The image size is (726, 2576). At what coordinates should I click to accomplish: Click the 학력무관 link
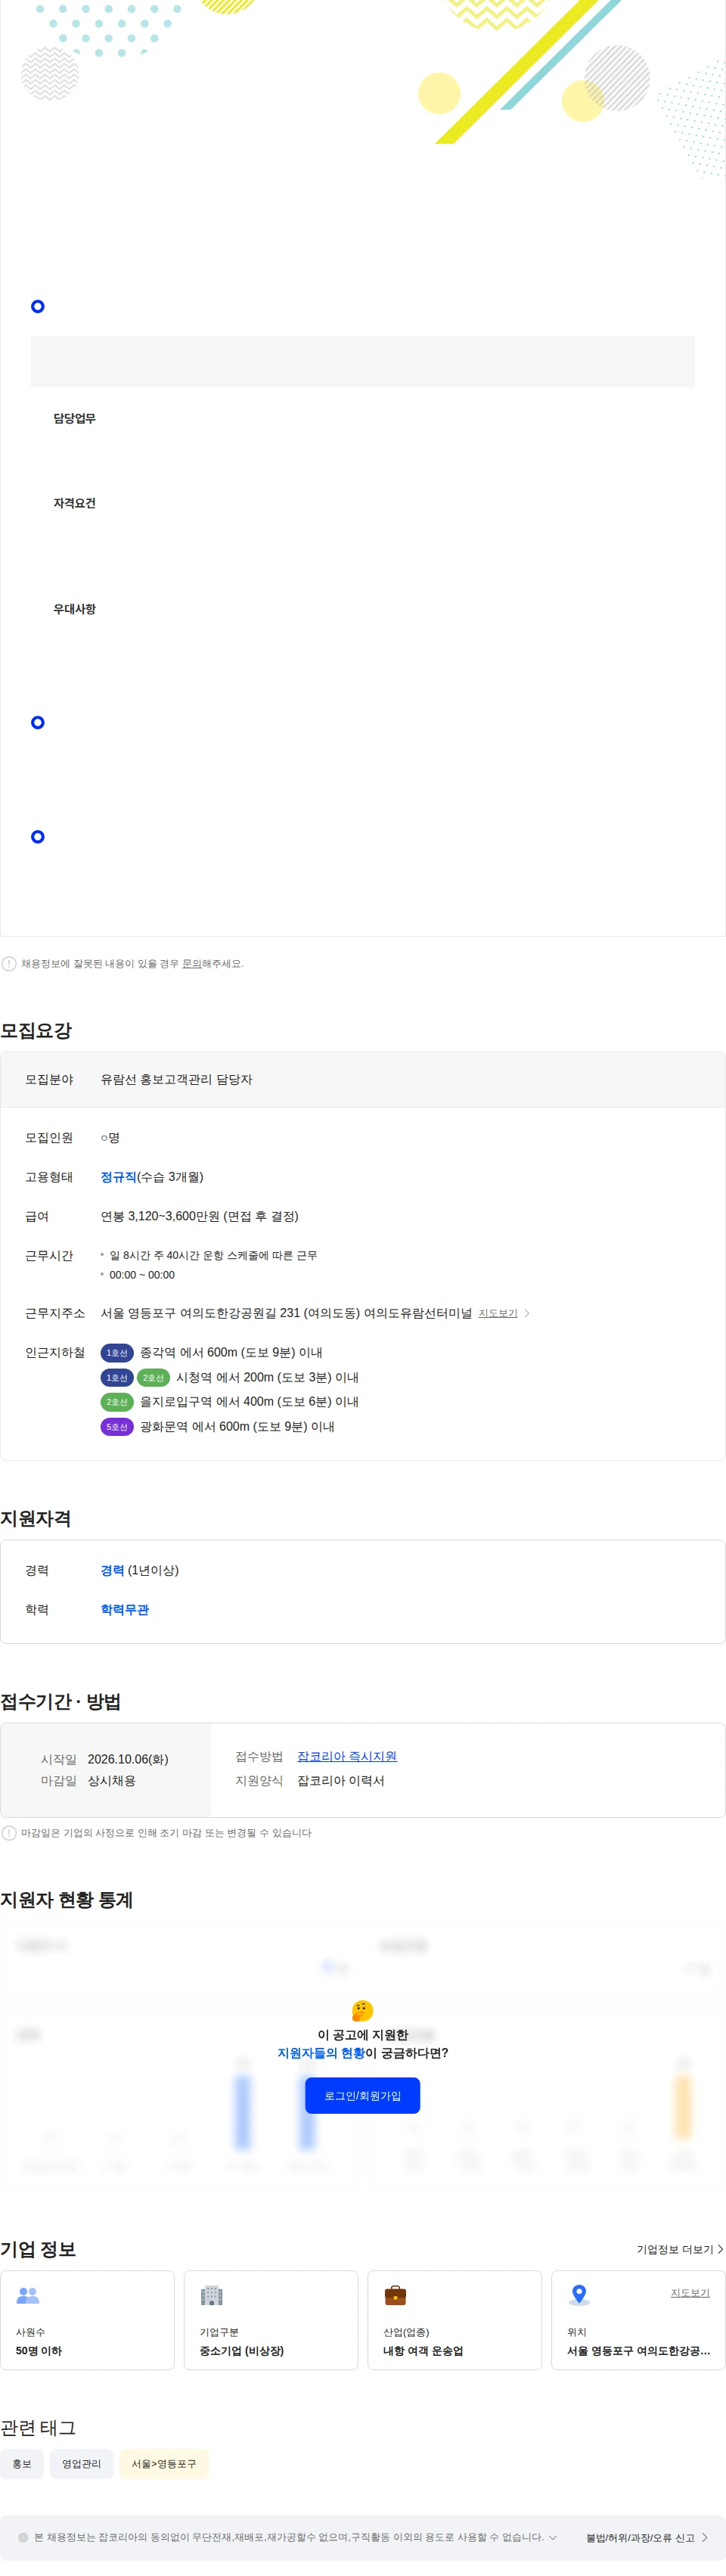coord(124,1609)
